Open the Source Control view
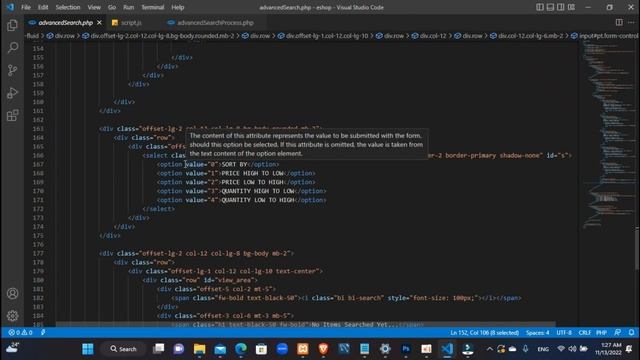This screenshot has height=360, width=640. 12,70
